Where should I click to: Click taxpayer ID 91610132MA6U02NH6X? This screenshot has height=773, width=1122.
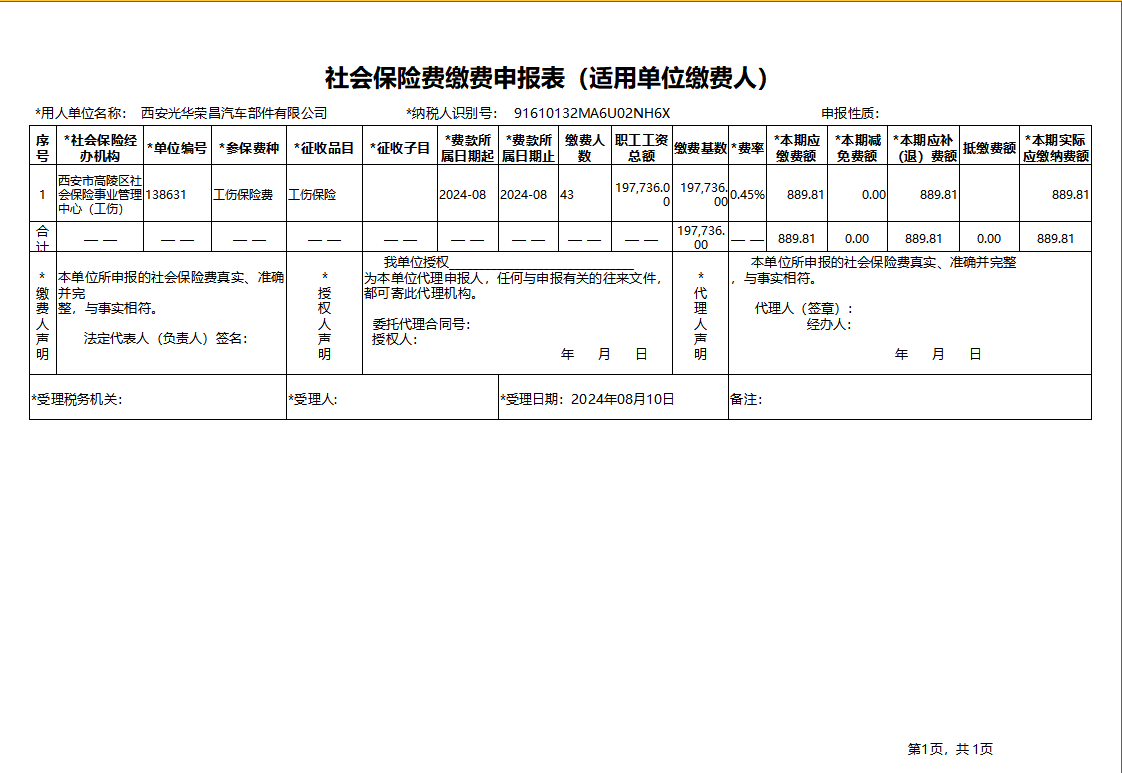pos(592,113)
